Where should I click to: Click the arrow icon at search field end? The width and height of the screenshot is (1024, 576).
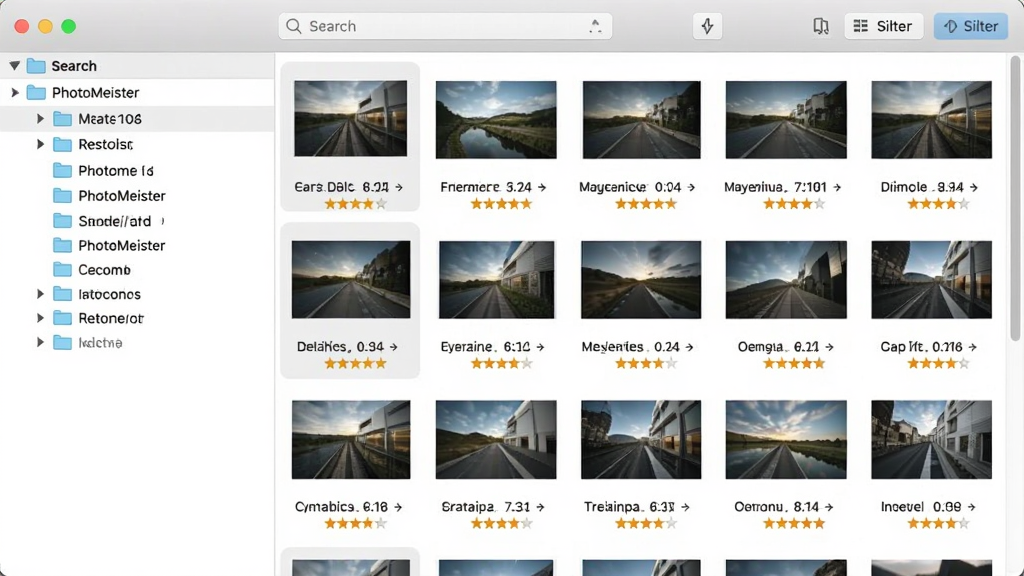[595, 26]
